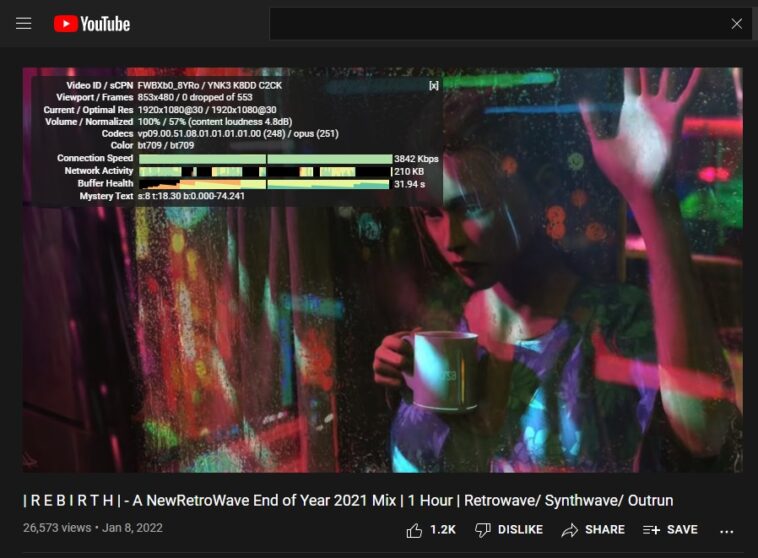Image resolution: width=758 pixels, height=558 pixels.
Task: Click the Network Activity graph
Action: [265, 171]
